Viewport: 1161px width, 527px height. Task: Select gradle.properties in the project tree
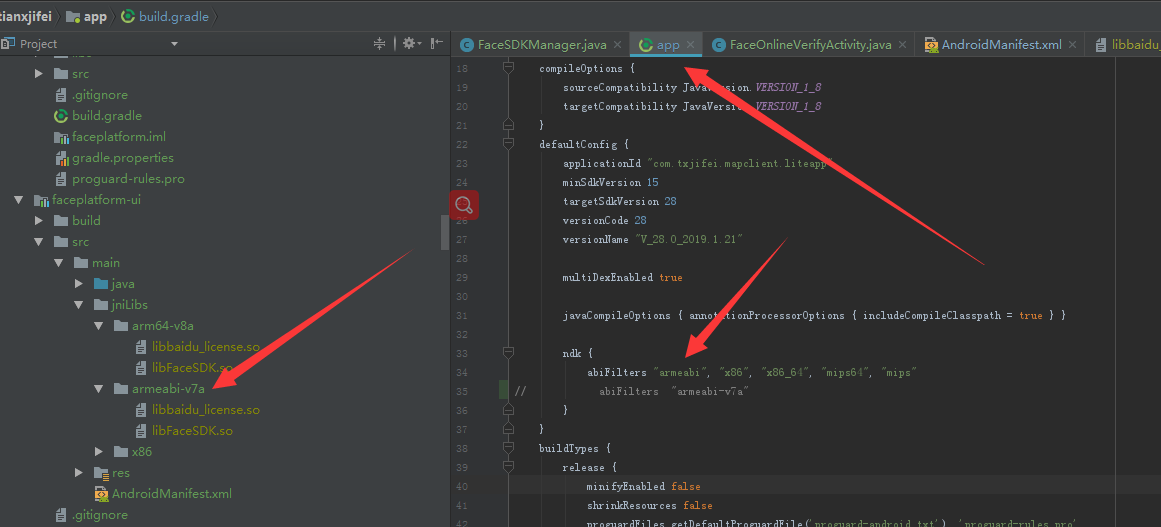(123, 158)
